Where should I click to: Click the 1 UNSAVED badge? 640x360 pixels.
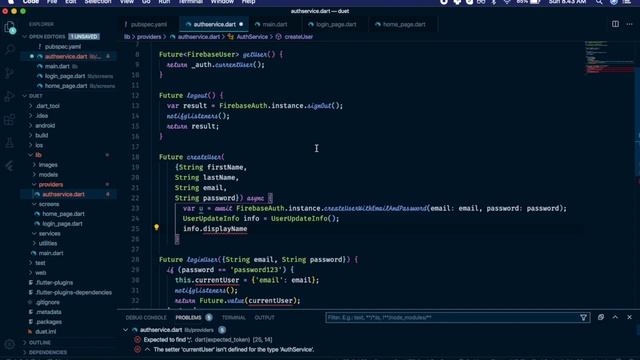click(x=84, y=37)
